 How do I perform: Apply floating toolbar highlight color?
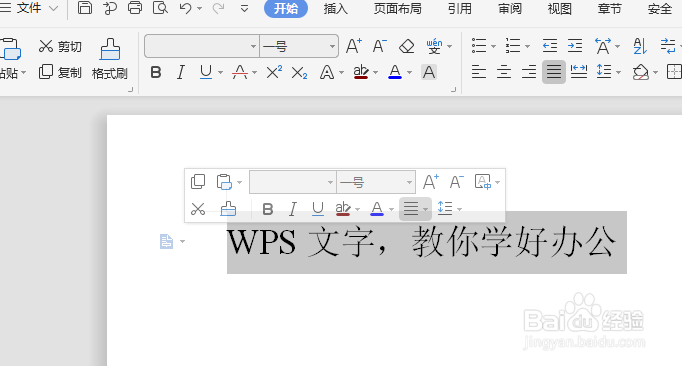point(343,209)
